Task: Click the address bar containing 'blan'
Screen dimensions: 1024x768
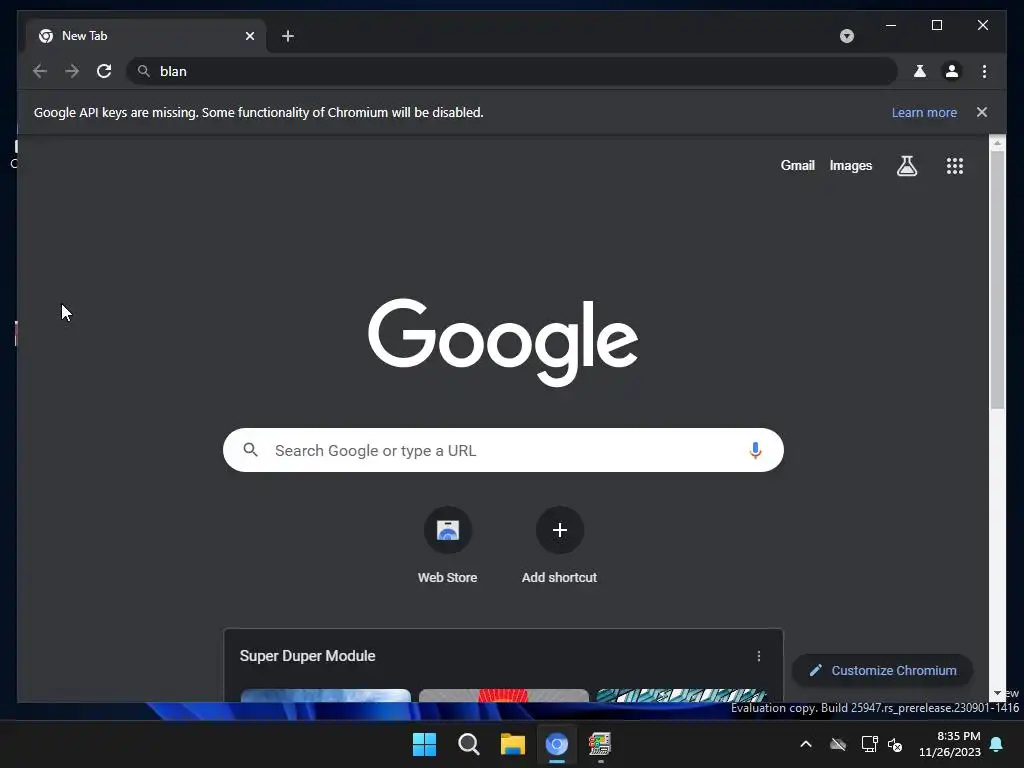Action: [512, 71]
